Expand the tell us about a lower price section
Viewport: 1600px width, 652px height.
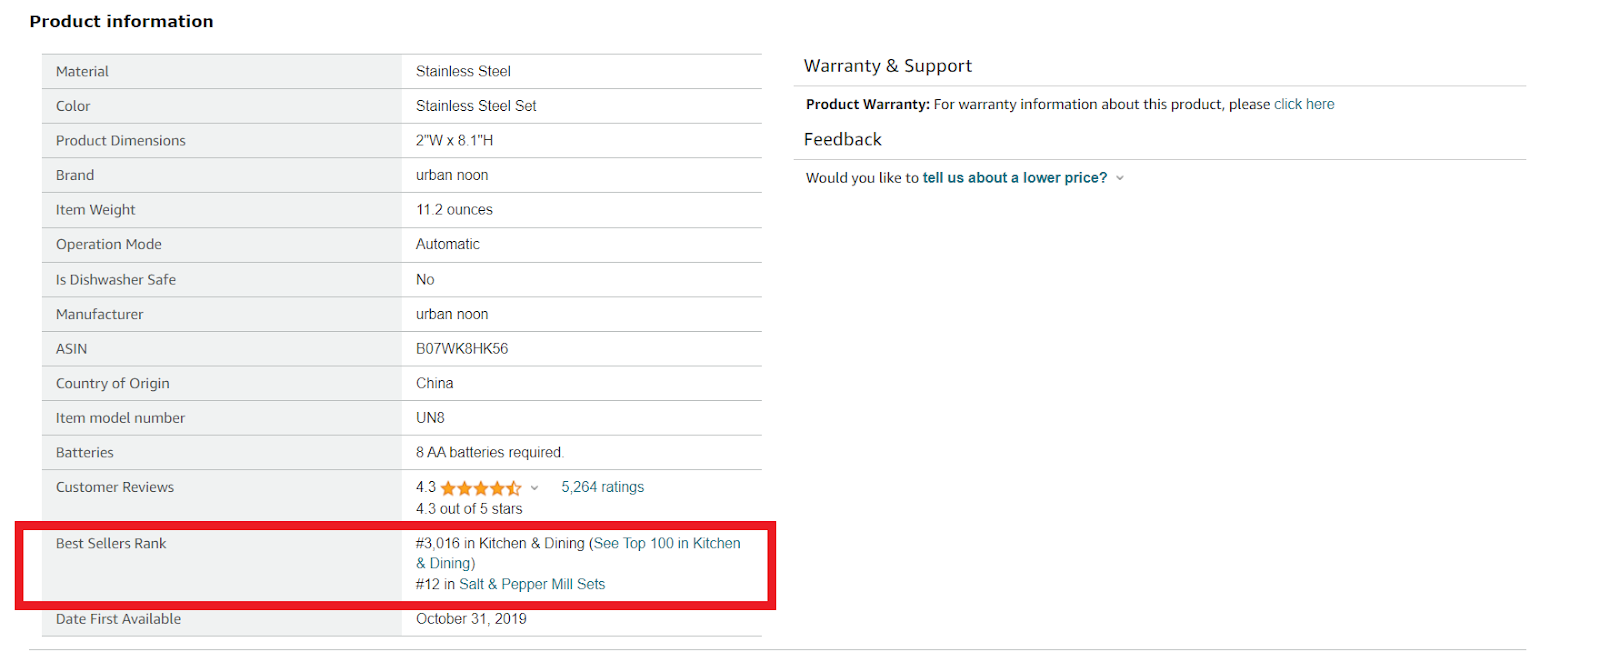[x=1015, y=177]
